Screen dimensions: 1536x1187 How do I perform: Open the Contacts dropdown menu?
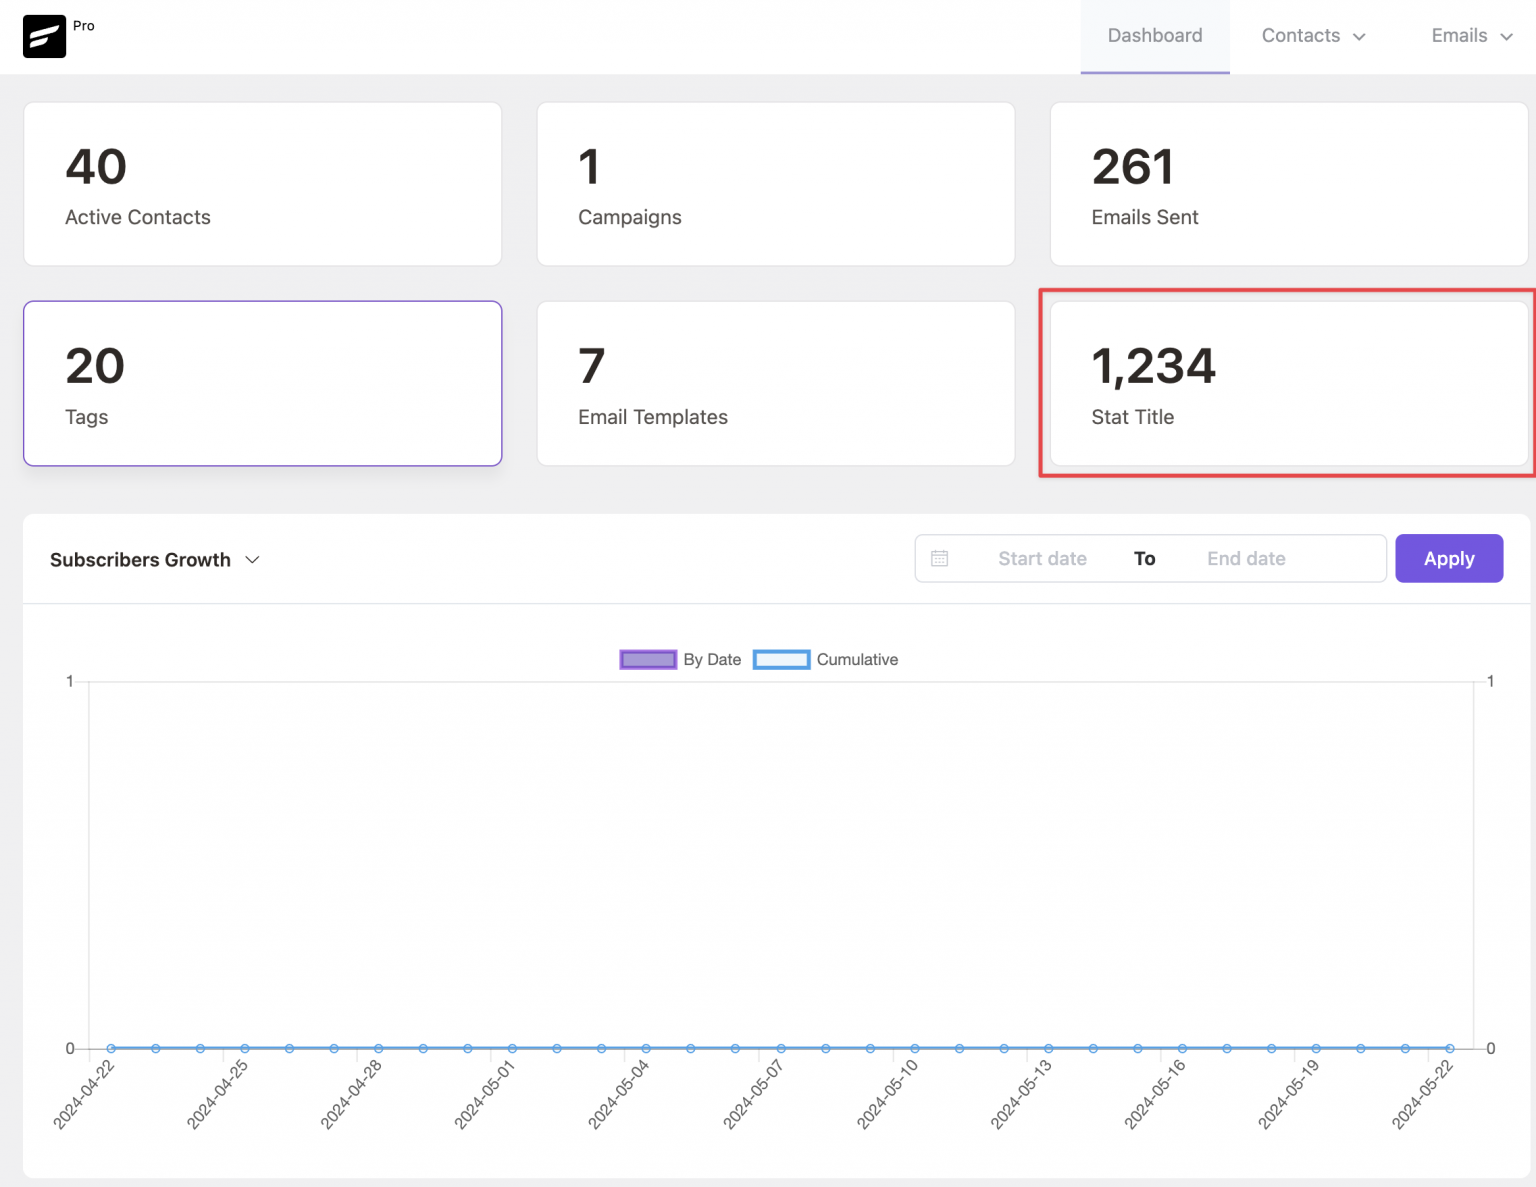point(1311,36)
